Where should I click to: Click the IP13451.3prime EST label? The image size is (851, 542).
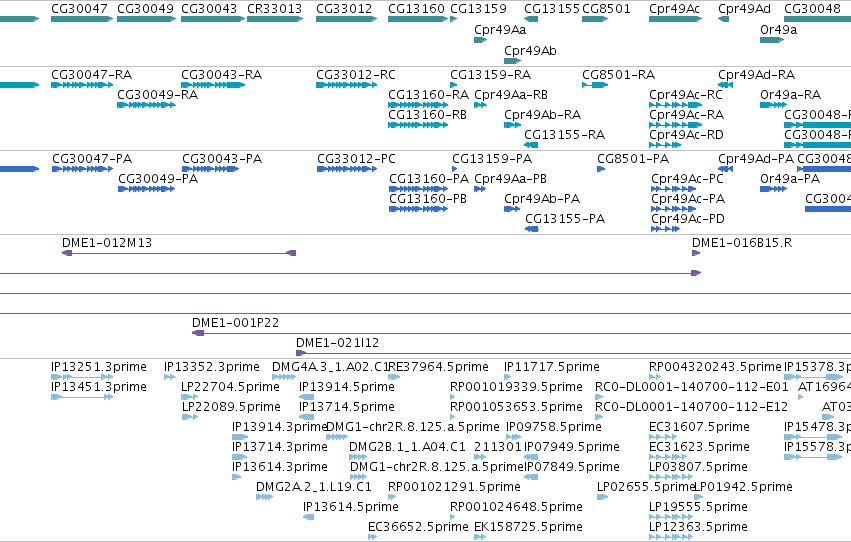point(99,387)
